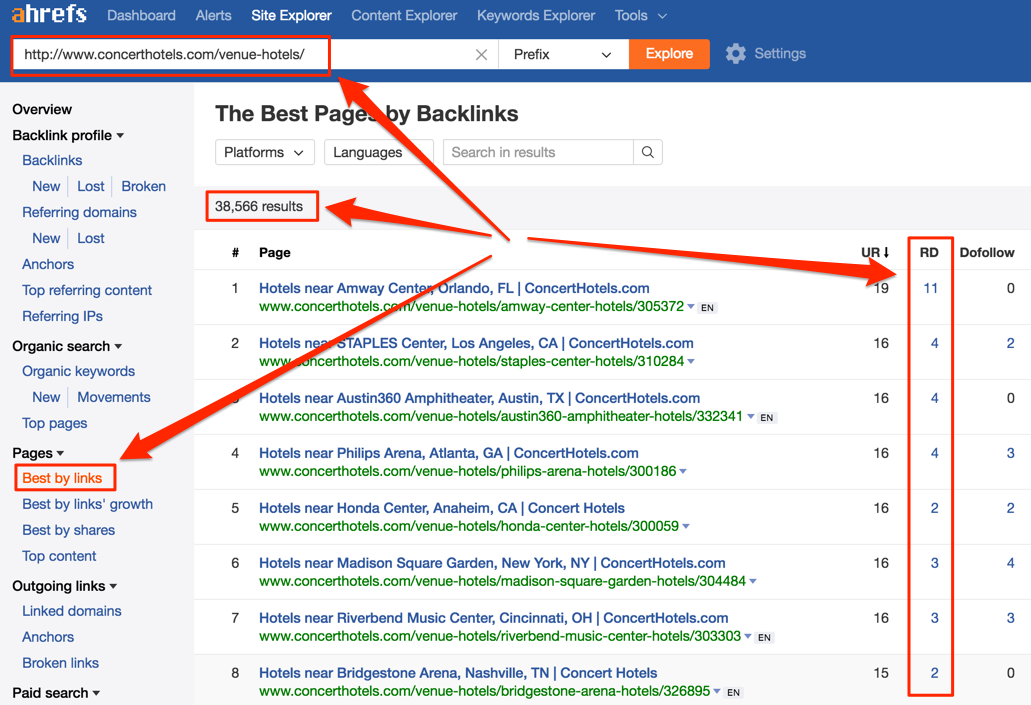Click the search magnifier icon in results filter

(x=648, y=153)
